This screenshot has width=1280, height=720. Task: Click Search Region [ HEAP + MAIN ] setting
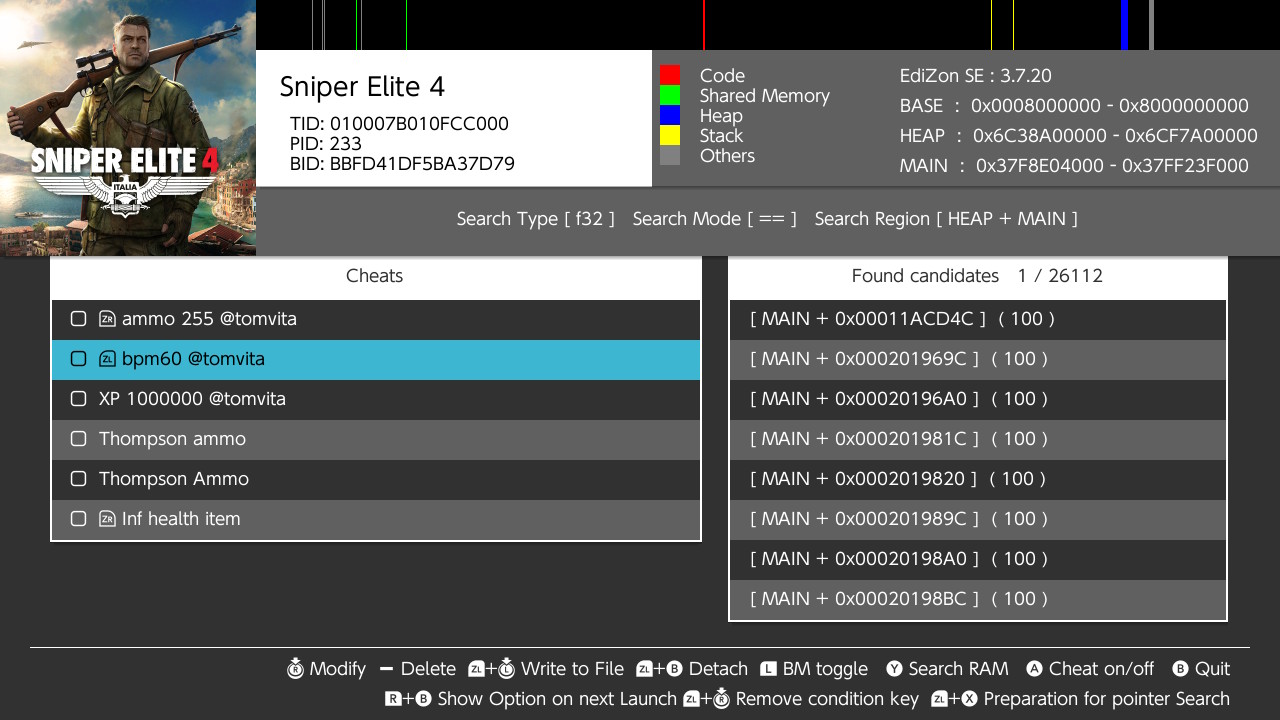[946, 219]
